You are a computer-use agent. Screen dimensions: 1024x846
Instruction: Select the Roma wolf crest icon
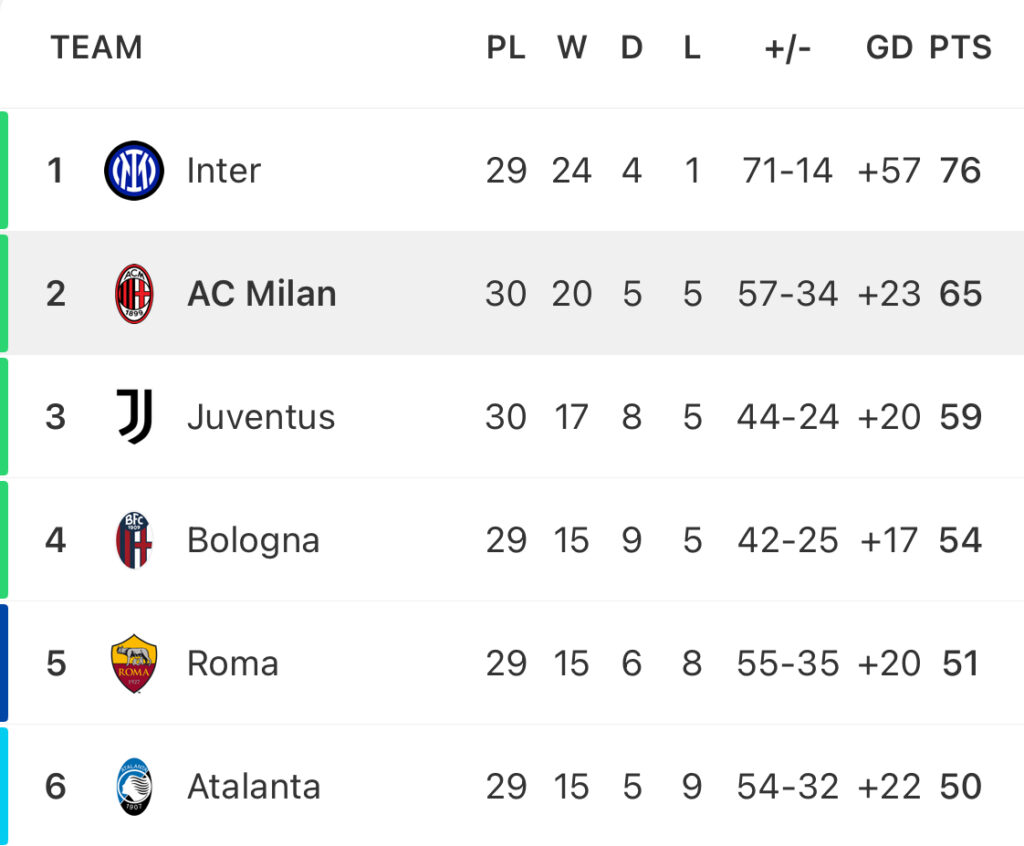point(134,664)
